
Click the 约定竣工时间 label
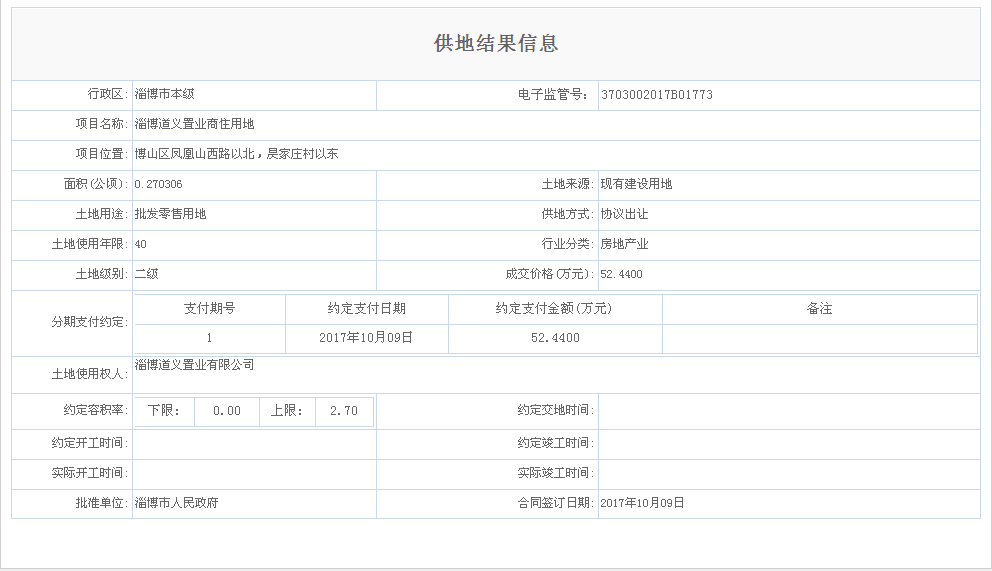point(555,443)
